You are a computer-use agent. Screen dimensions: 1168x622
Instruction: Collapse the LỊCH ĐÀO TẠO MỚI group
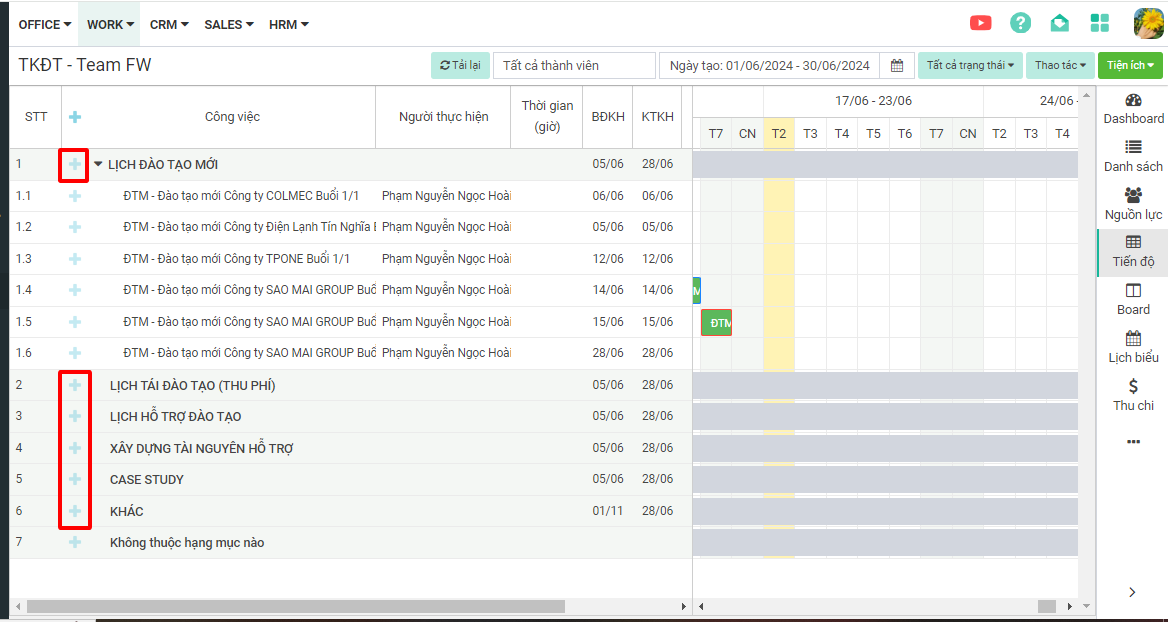(98, 165)
